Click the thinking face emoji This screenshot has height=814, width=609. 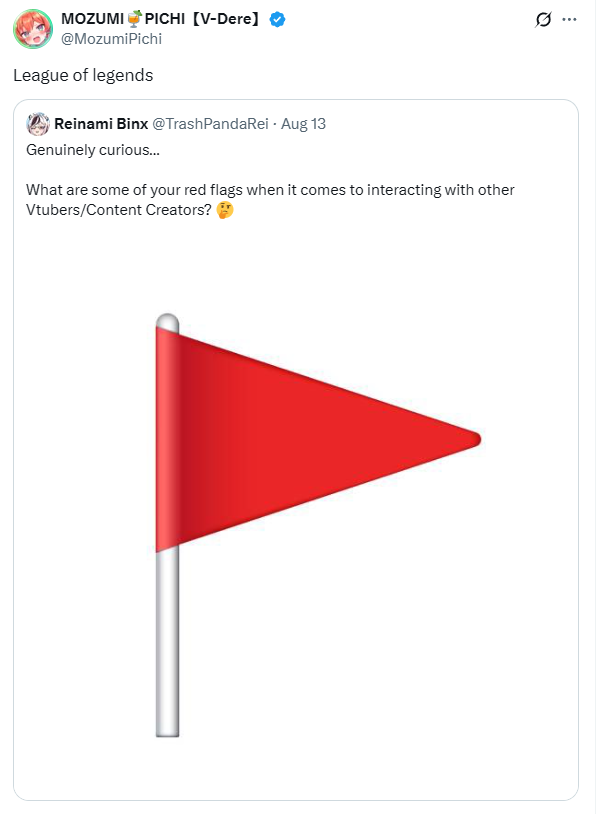click(x=225, y=210)
